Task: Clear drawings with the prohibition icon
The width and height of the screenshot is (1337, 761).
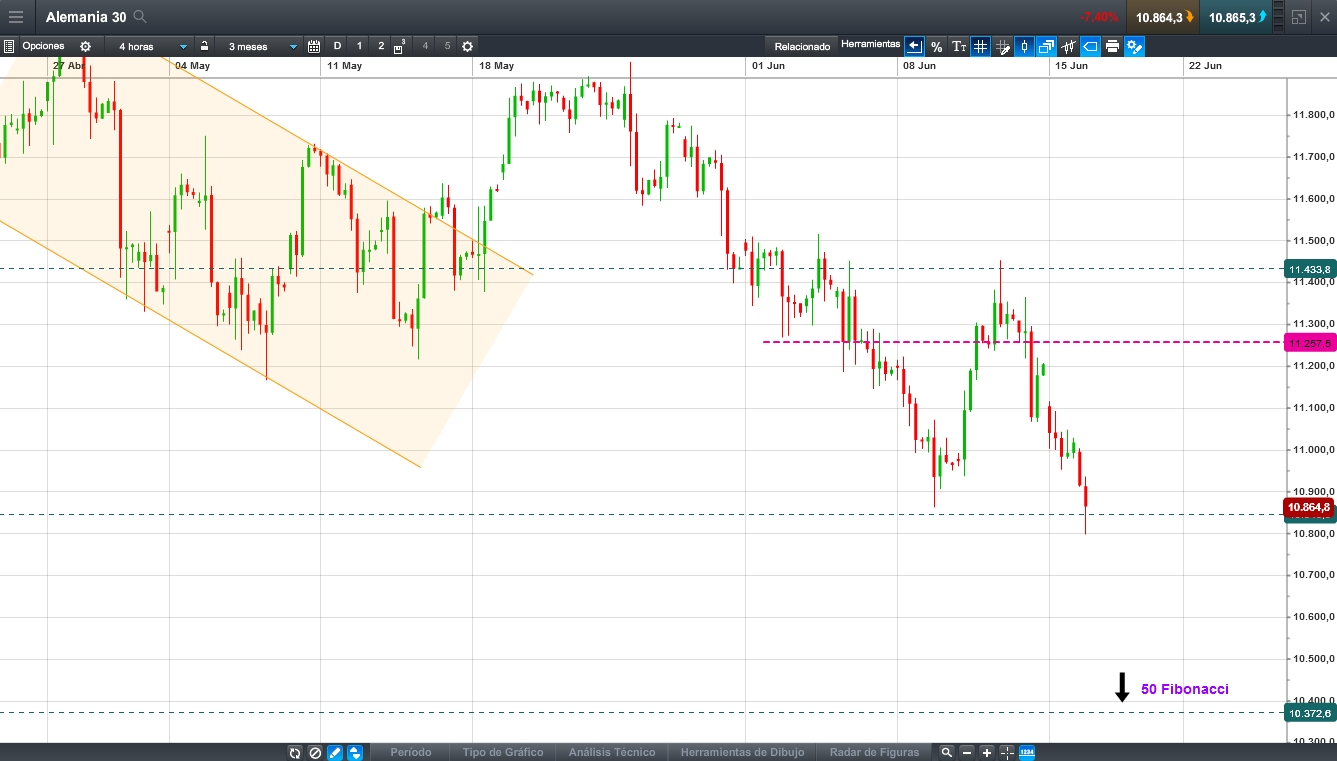Action: click(315, 752)
